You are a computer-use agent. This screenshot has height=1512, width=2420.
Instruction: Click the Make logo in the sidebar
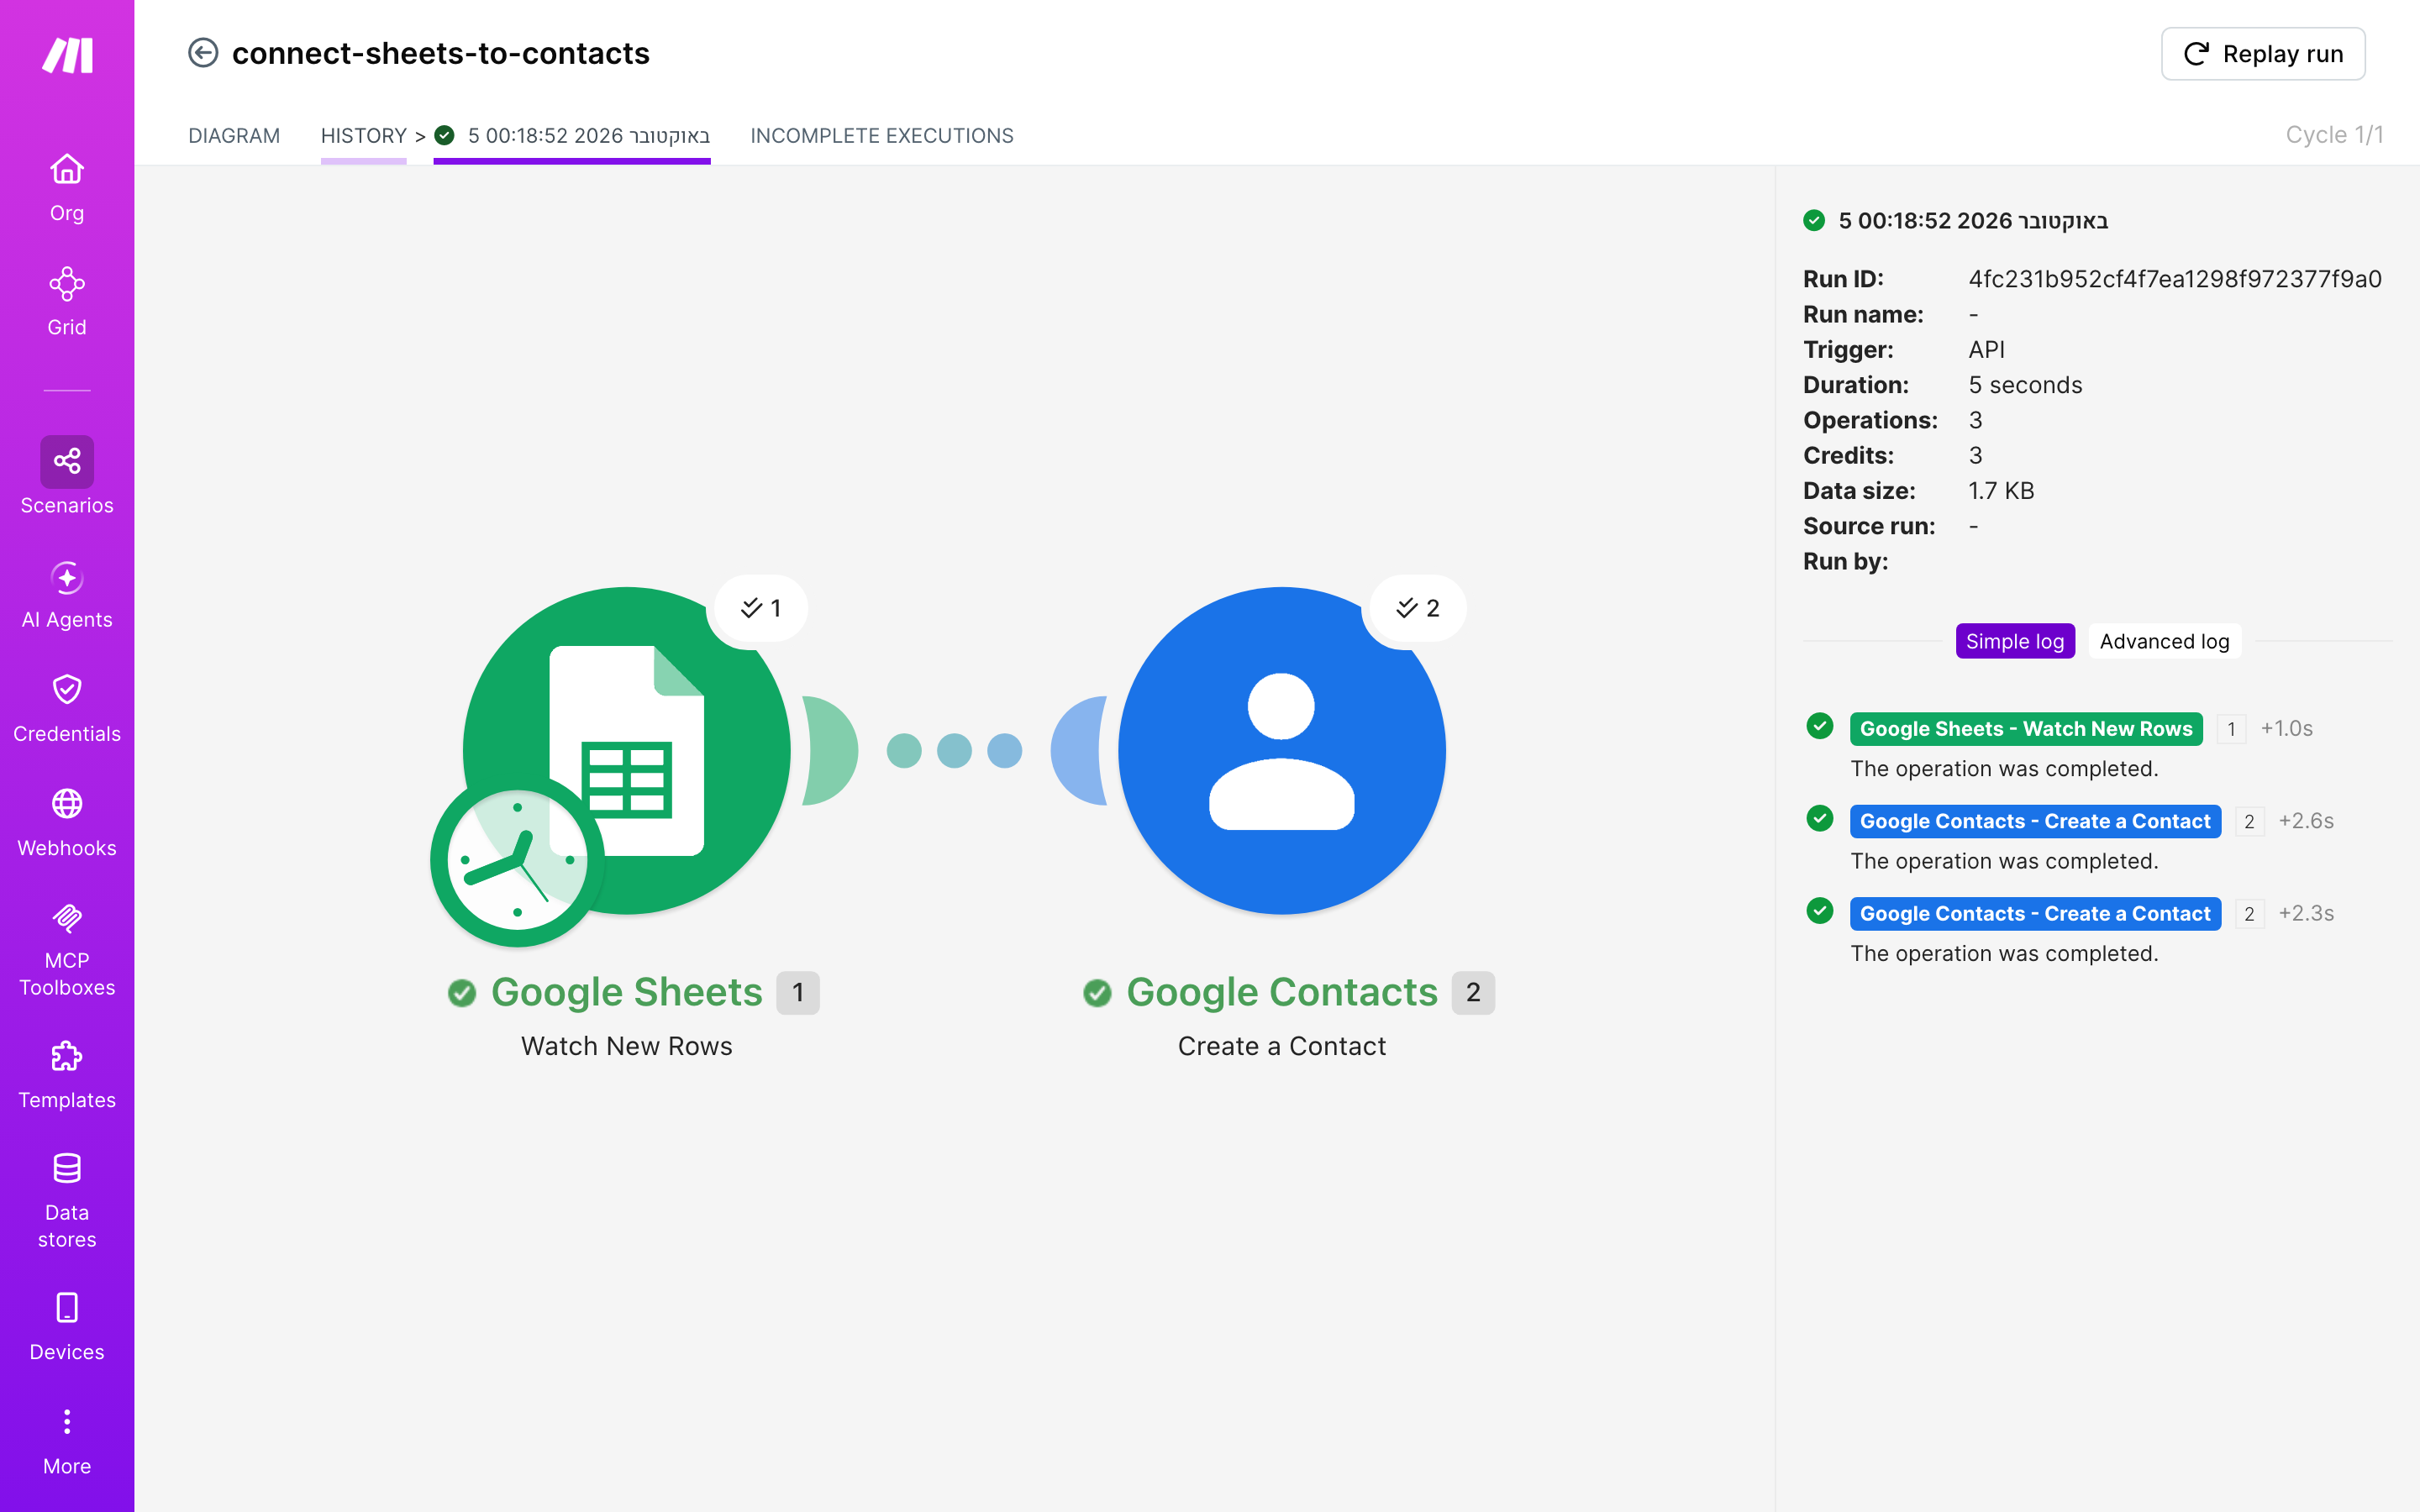click(x=67, y=55)
